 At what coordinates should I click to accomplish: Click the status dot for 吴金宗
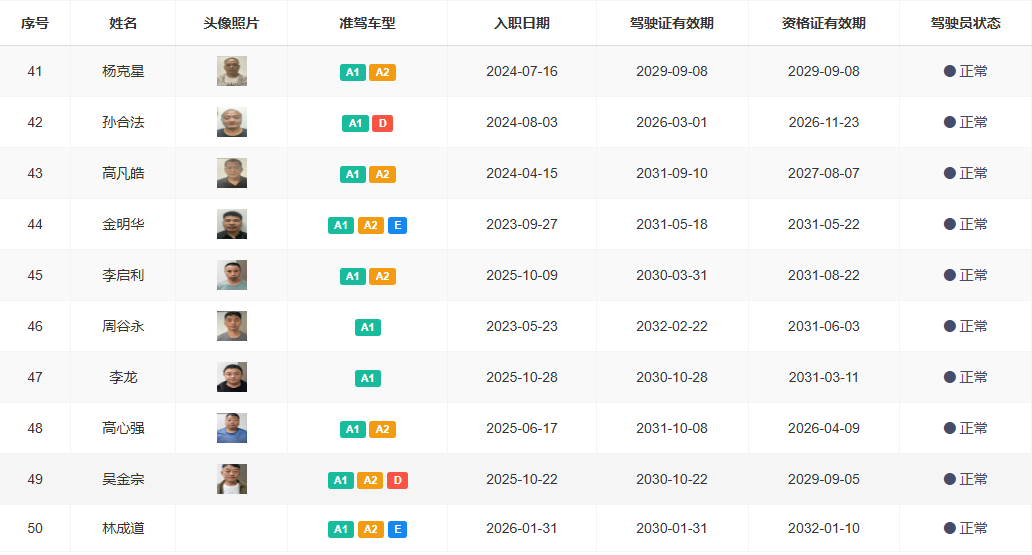(950, 479)
